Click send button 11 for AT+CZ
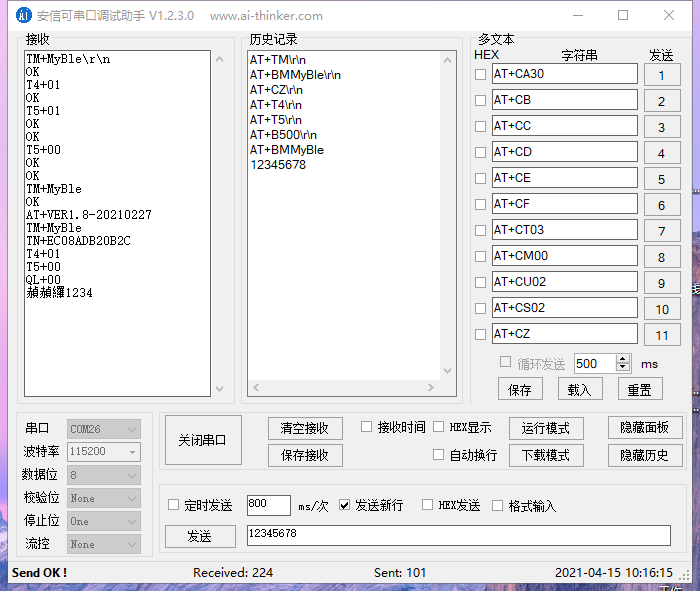700x591 pixels. pos(662,335)
